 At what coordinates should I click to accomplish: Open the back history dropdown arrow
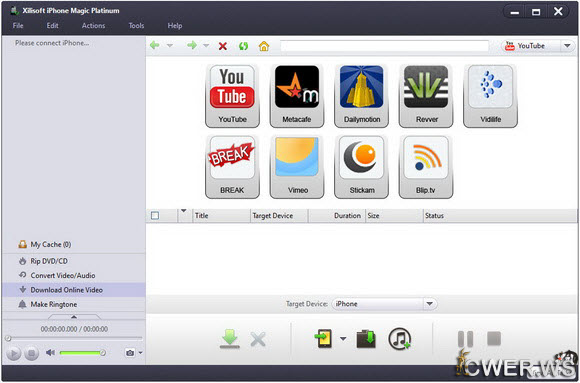(170, 46)
